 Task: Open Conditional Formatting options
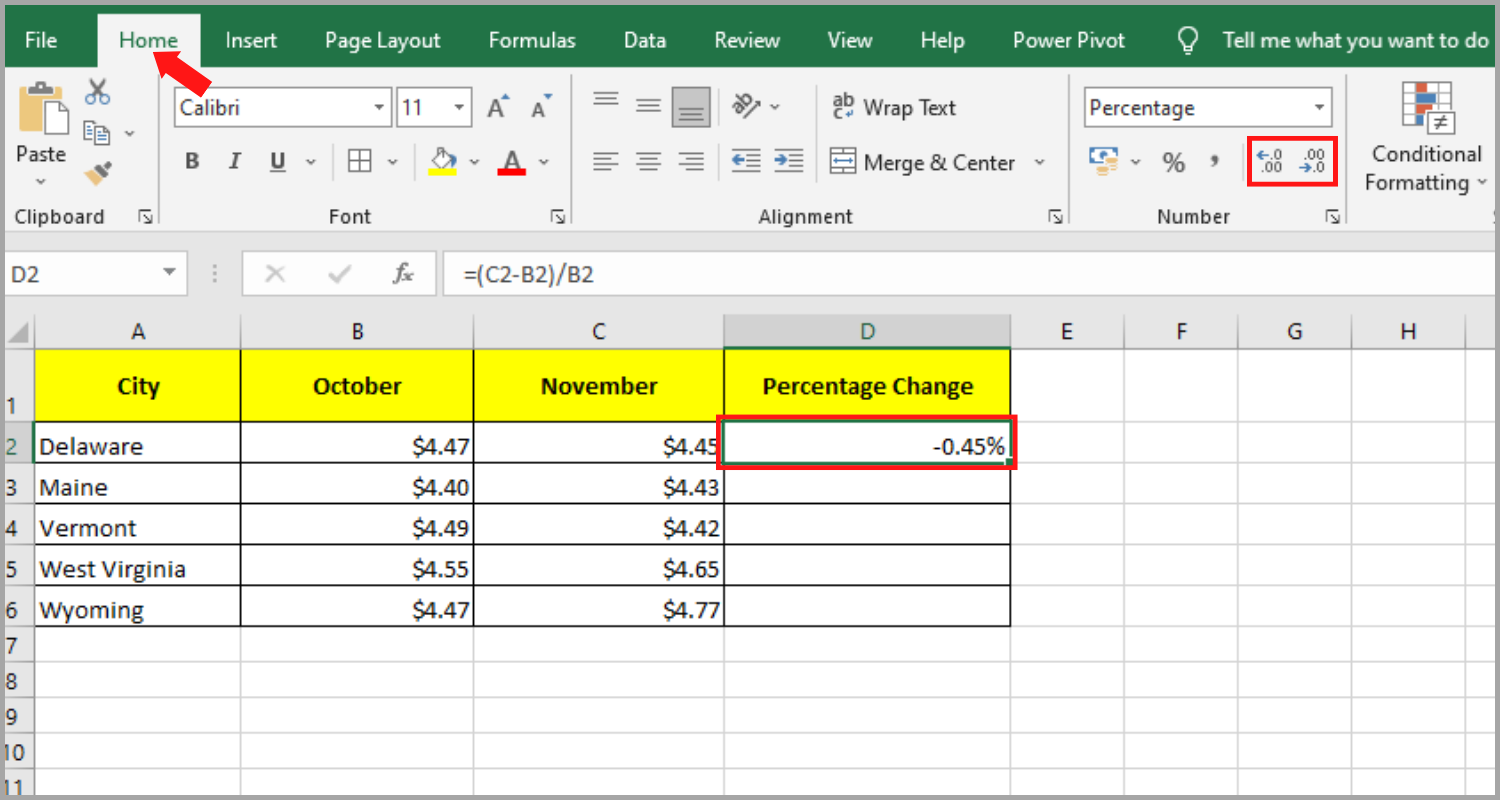click(x=1424, y=145)
